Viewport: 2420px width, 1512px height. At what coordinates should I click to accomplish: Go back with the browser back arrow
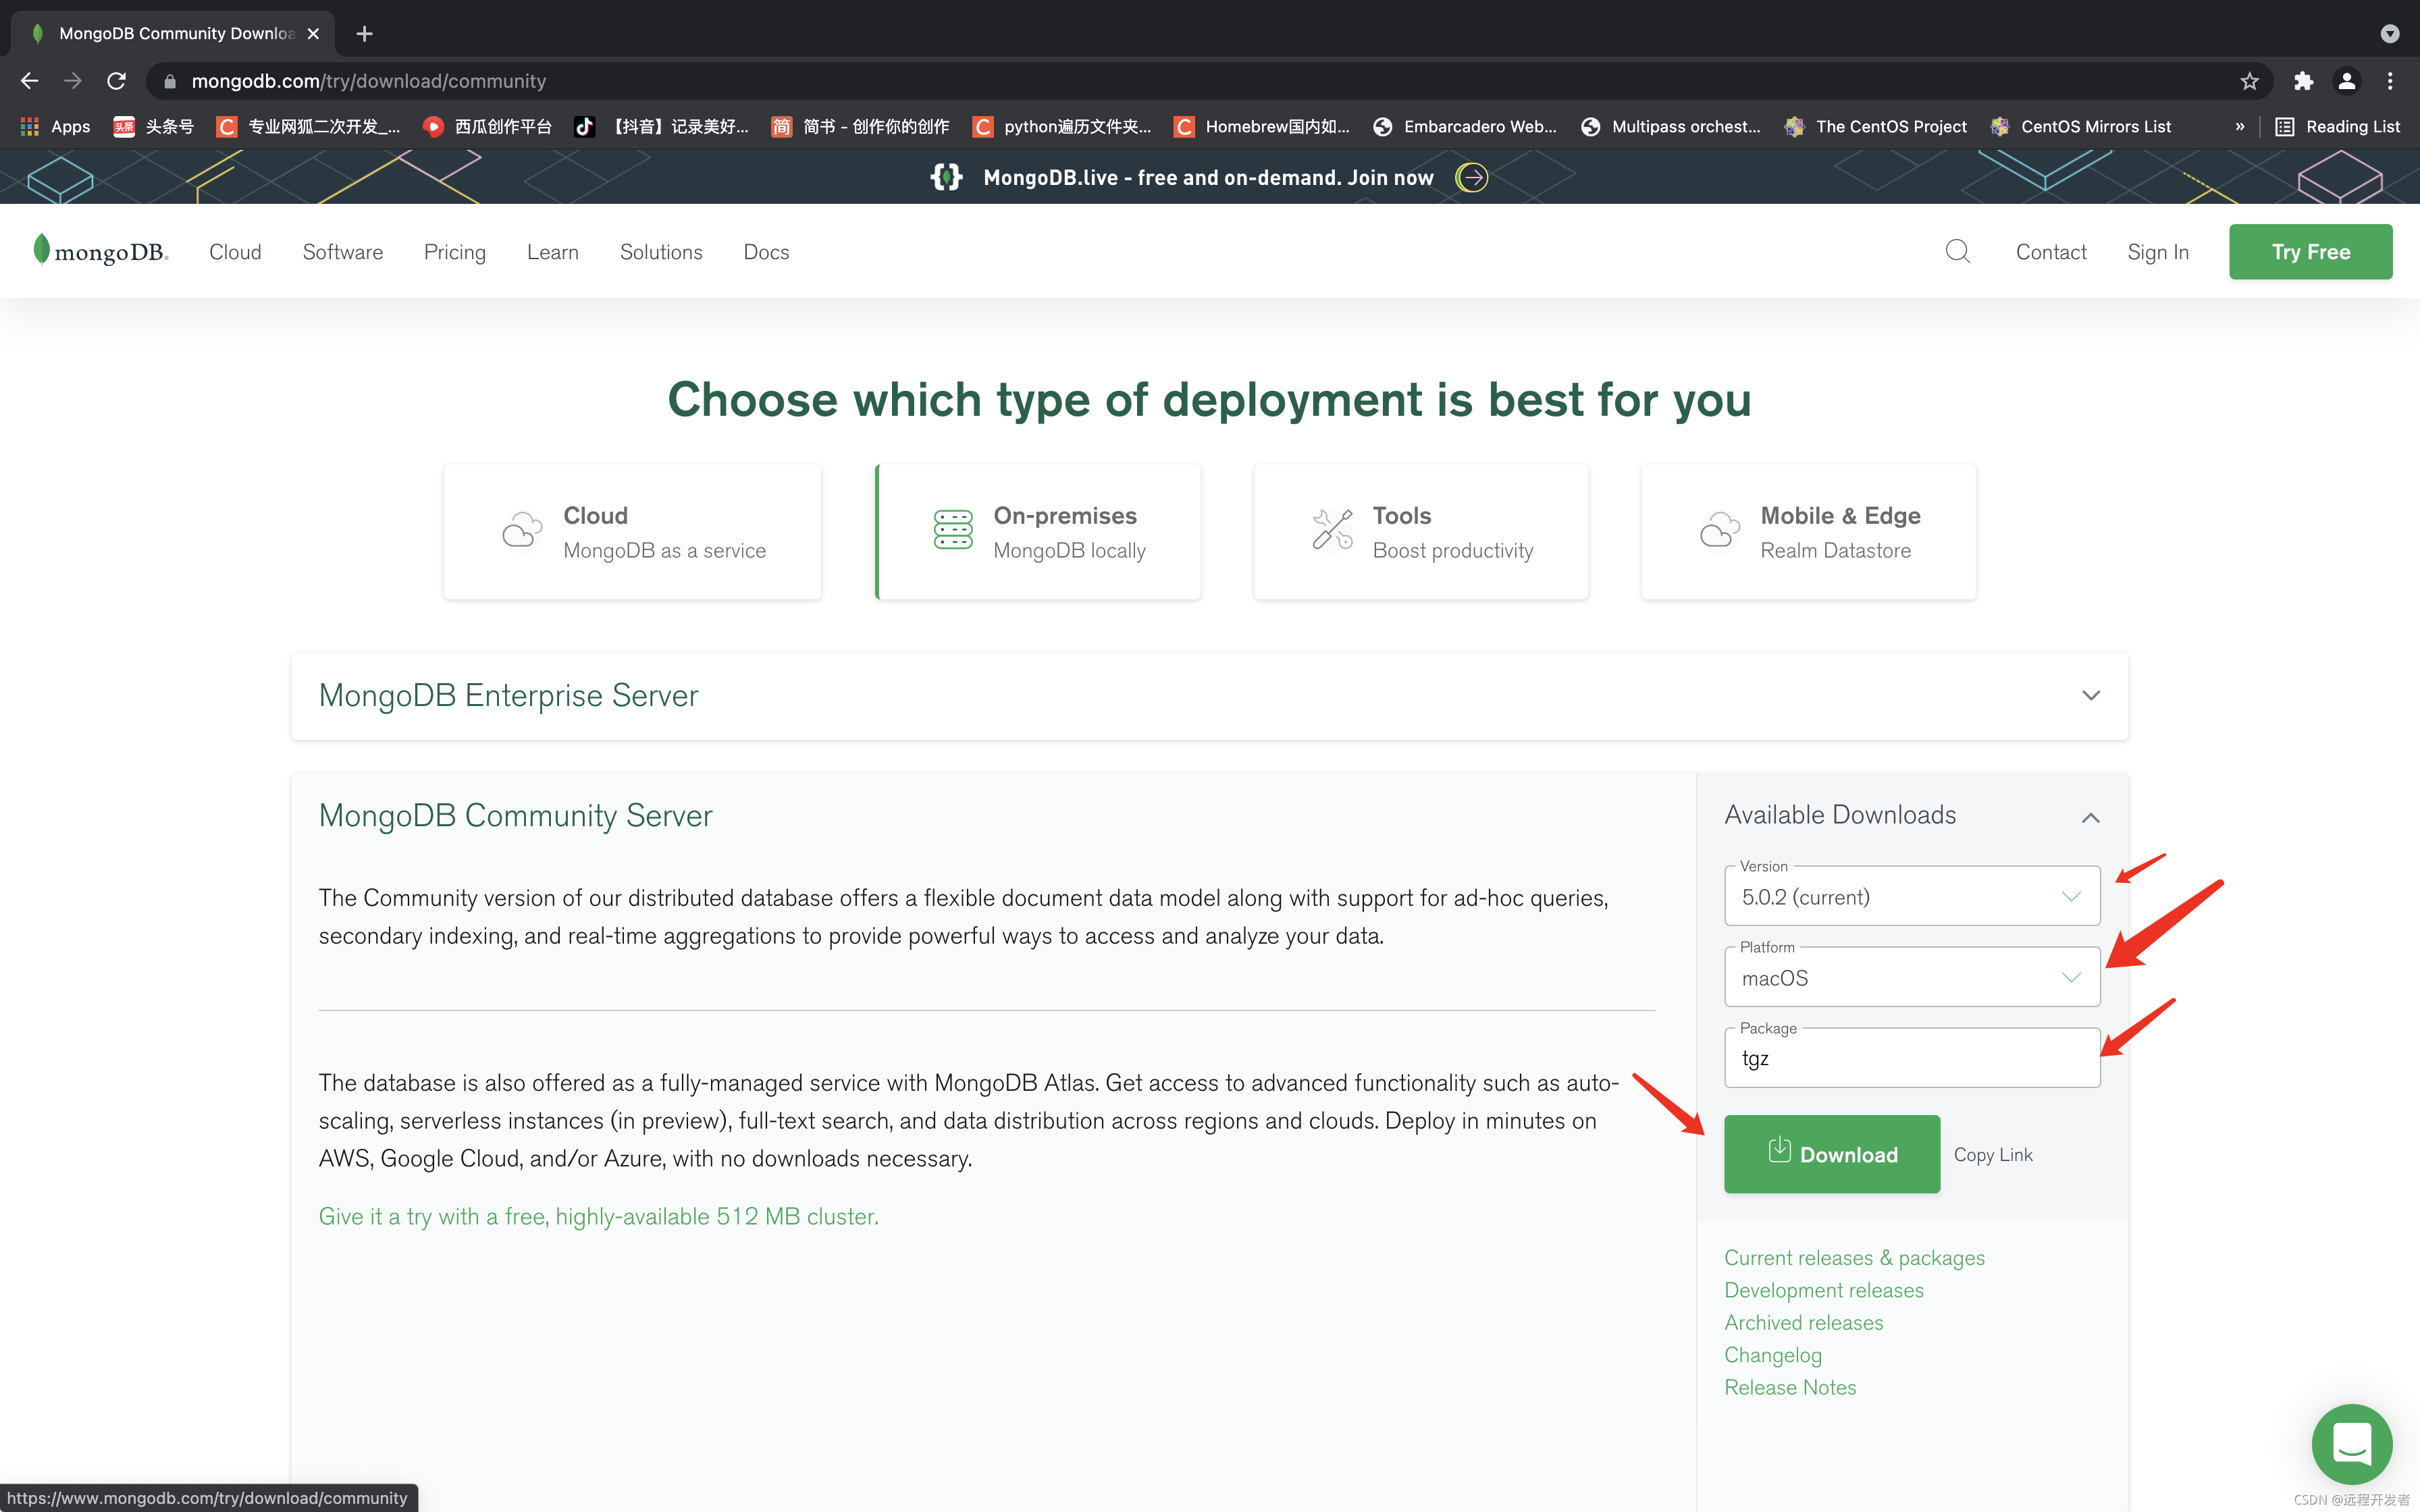pyautogui.click(x=30, y=81)
